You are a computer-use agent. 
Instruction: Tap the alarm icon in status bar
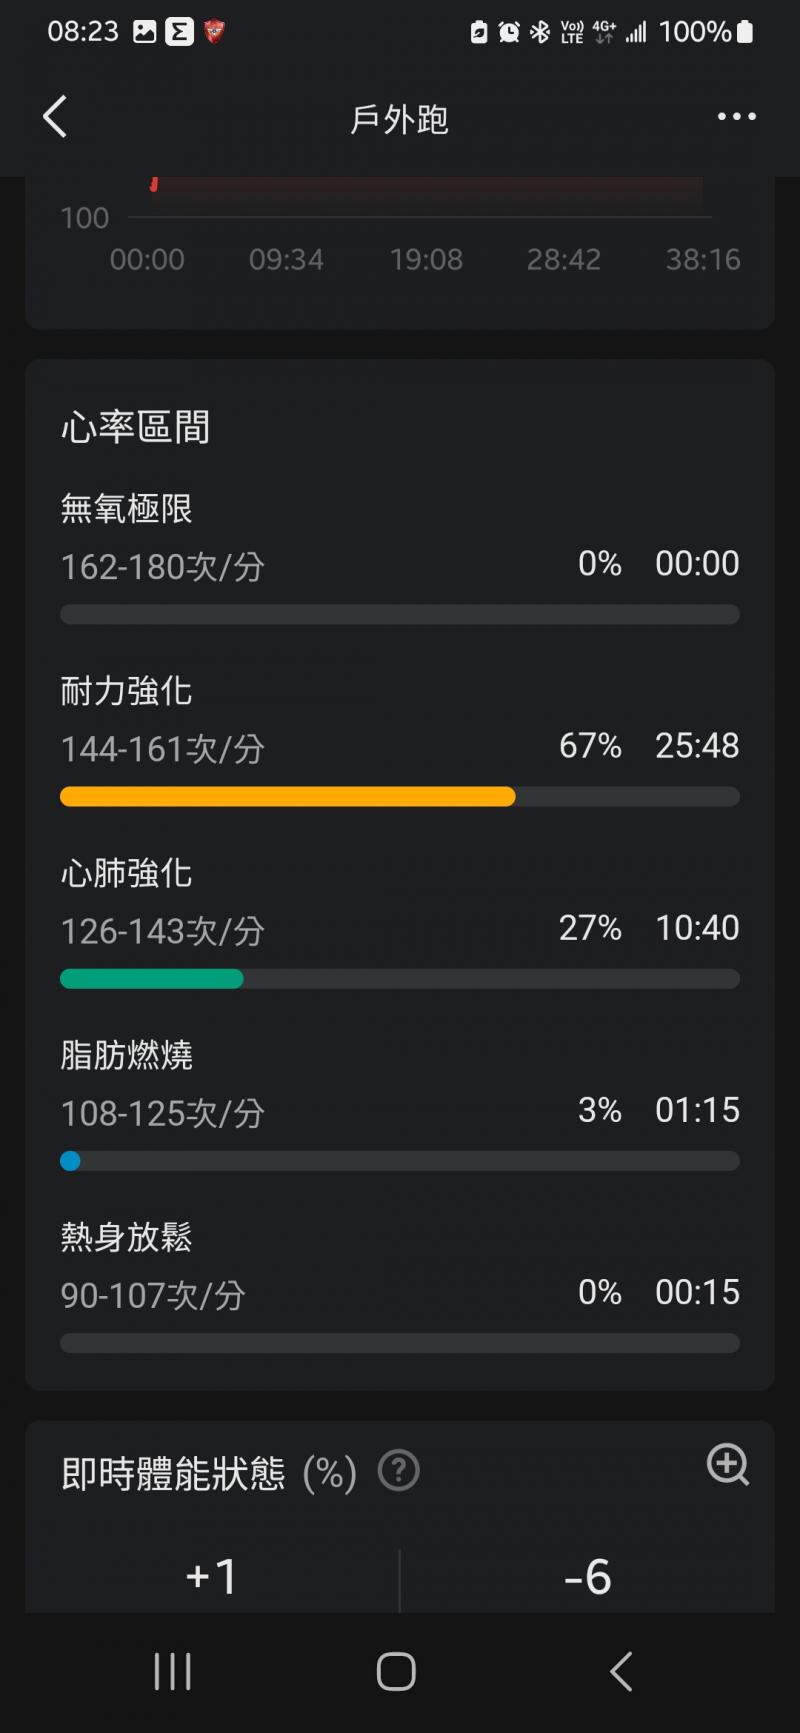click(x=509, y=32)
